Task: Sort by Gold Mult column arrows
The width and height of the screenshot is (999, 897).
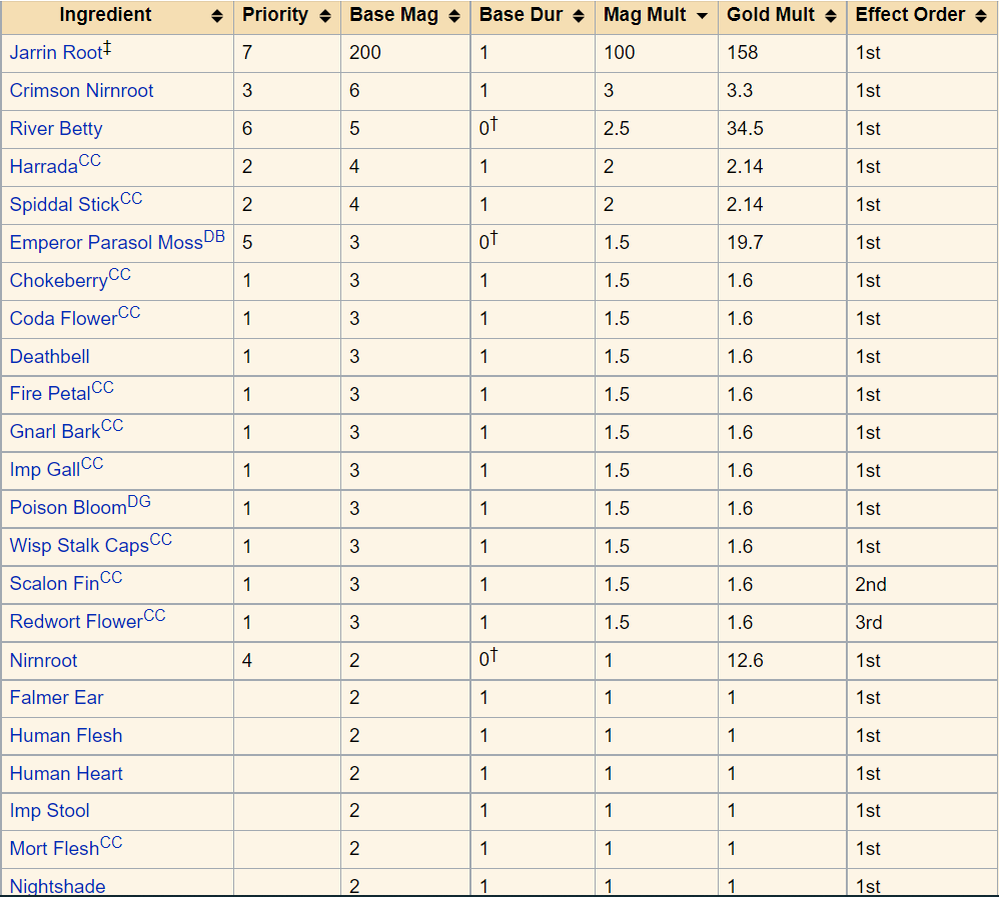Action: point(830,16)
